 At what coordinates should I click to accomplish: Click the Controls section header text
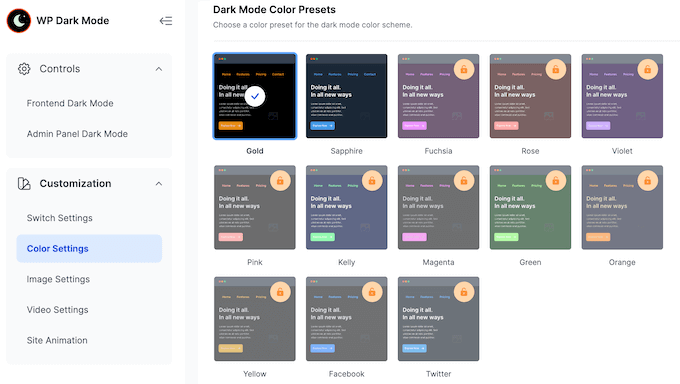pos(60,69)
